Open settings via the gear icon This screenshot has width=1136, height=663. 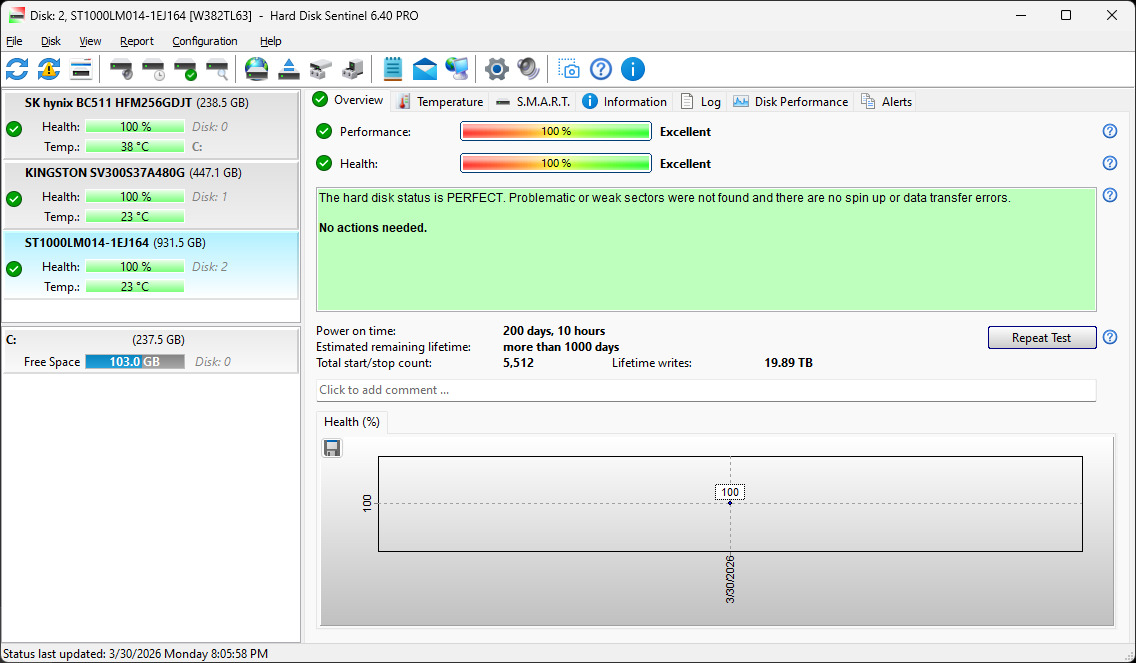497,70
